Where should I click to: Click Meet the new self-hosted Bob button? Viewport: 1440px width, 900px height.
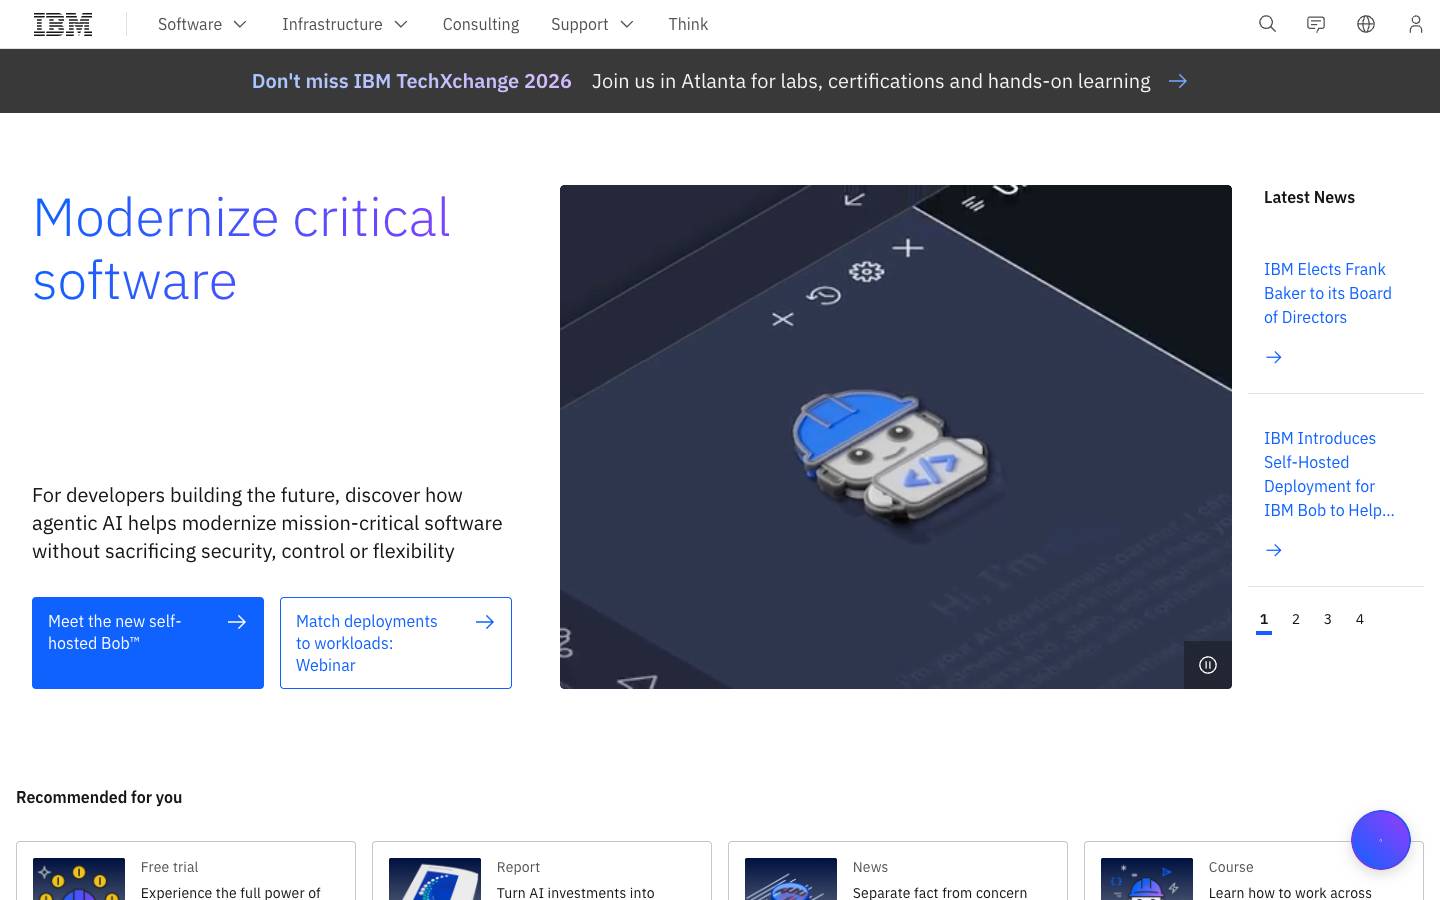(x=148, y=643)
